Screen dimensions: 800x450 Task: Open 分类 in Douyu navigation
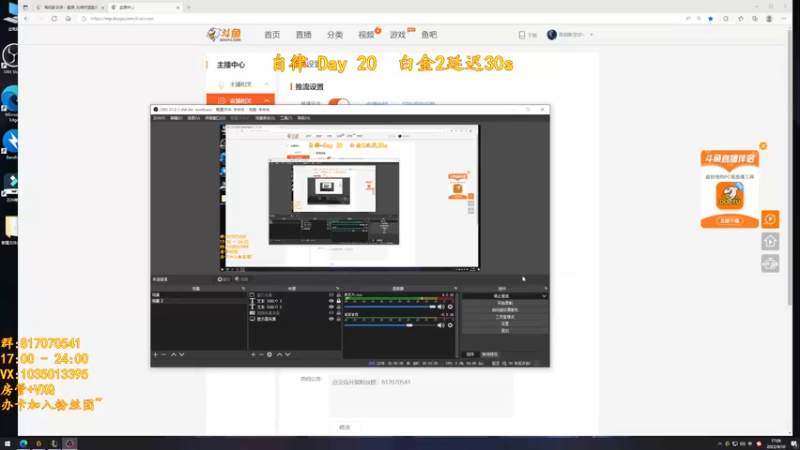(335, 35)
